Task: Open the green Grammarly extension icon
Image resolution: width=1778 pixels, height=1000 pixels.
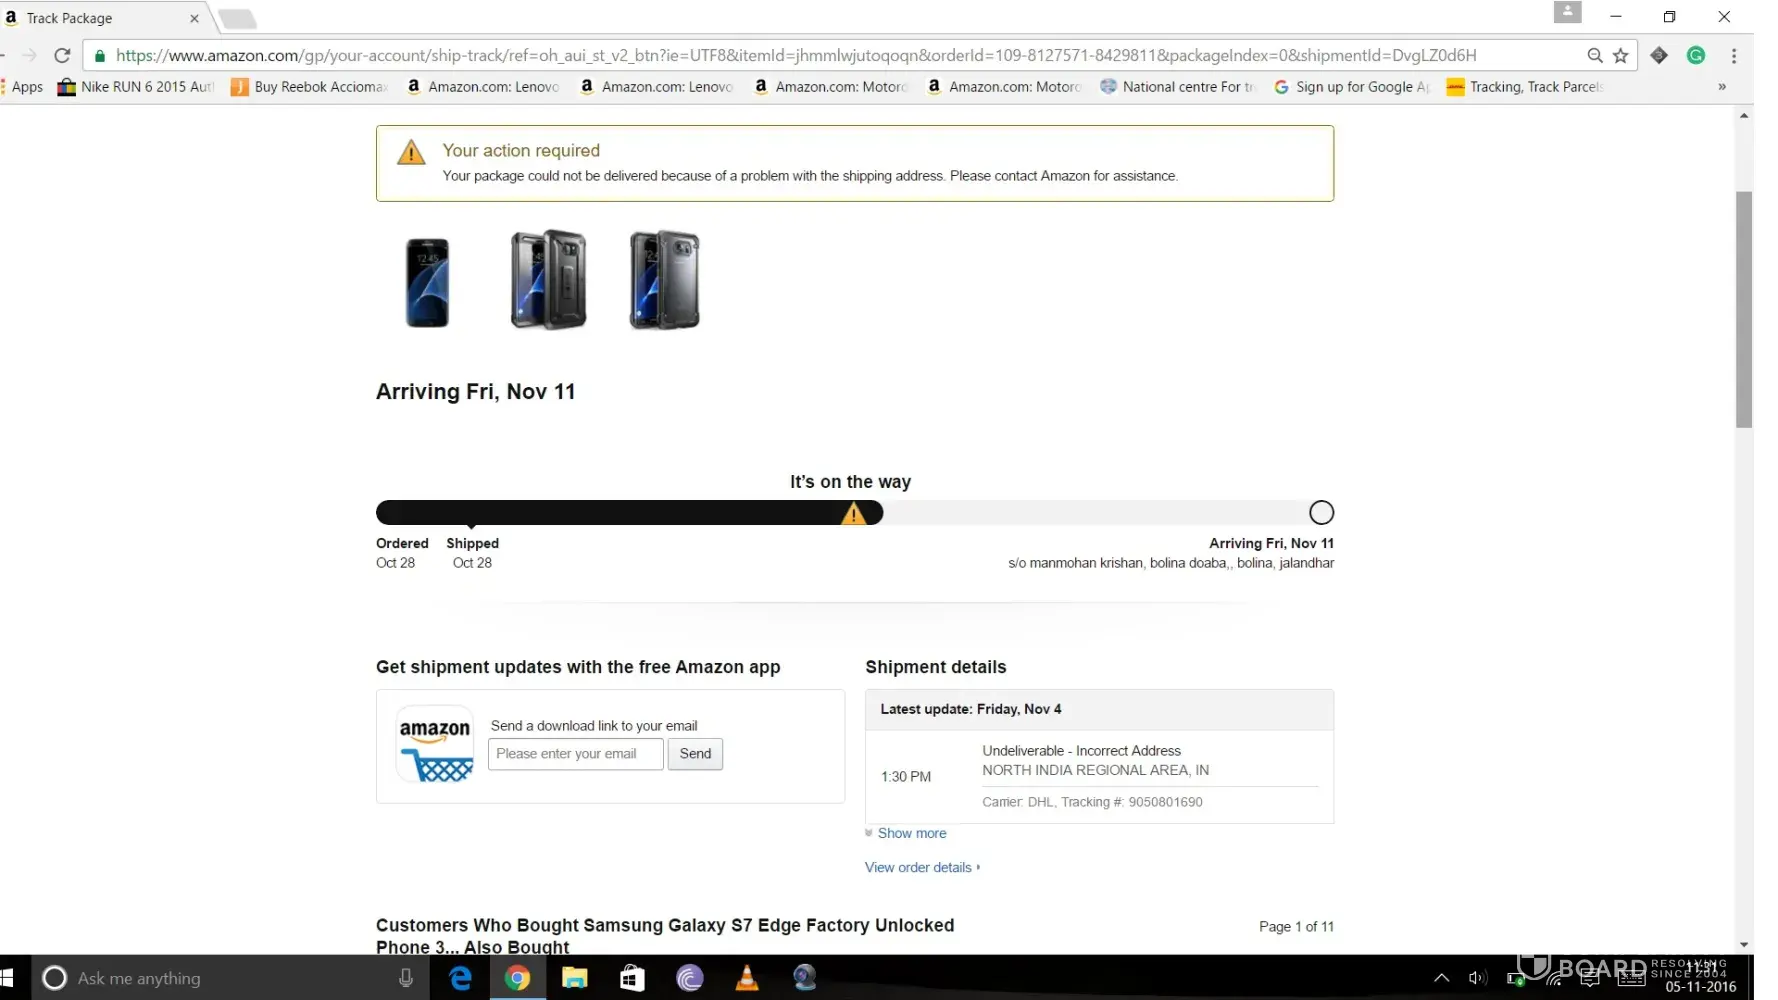Action: pos(1696,56)
